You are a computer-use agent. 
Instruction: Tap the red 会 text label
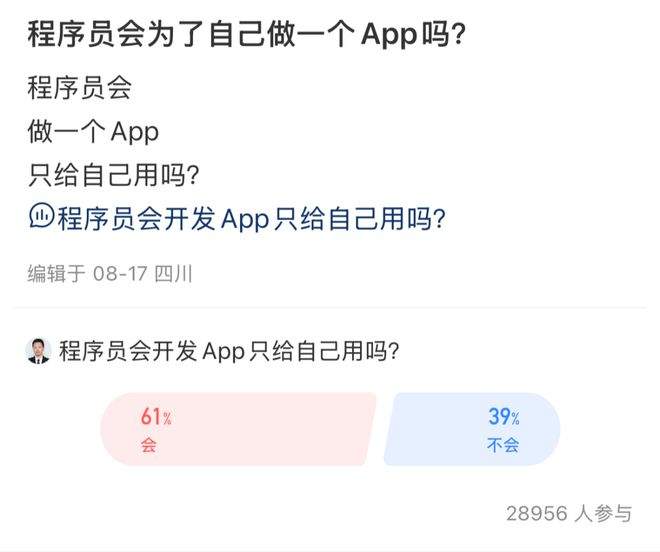[x=149, y=445]
